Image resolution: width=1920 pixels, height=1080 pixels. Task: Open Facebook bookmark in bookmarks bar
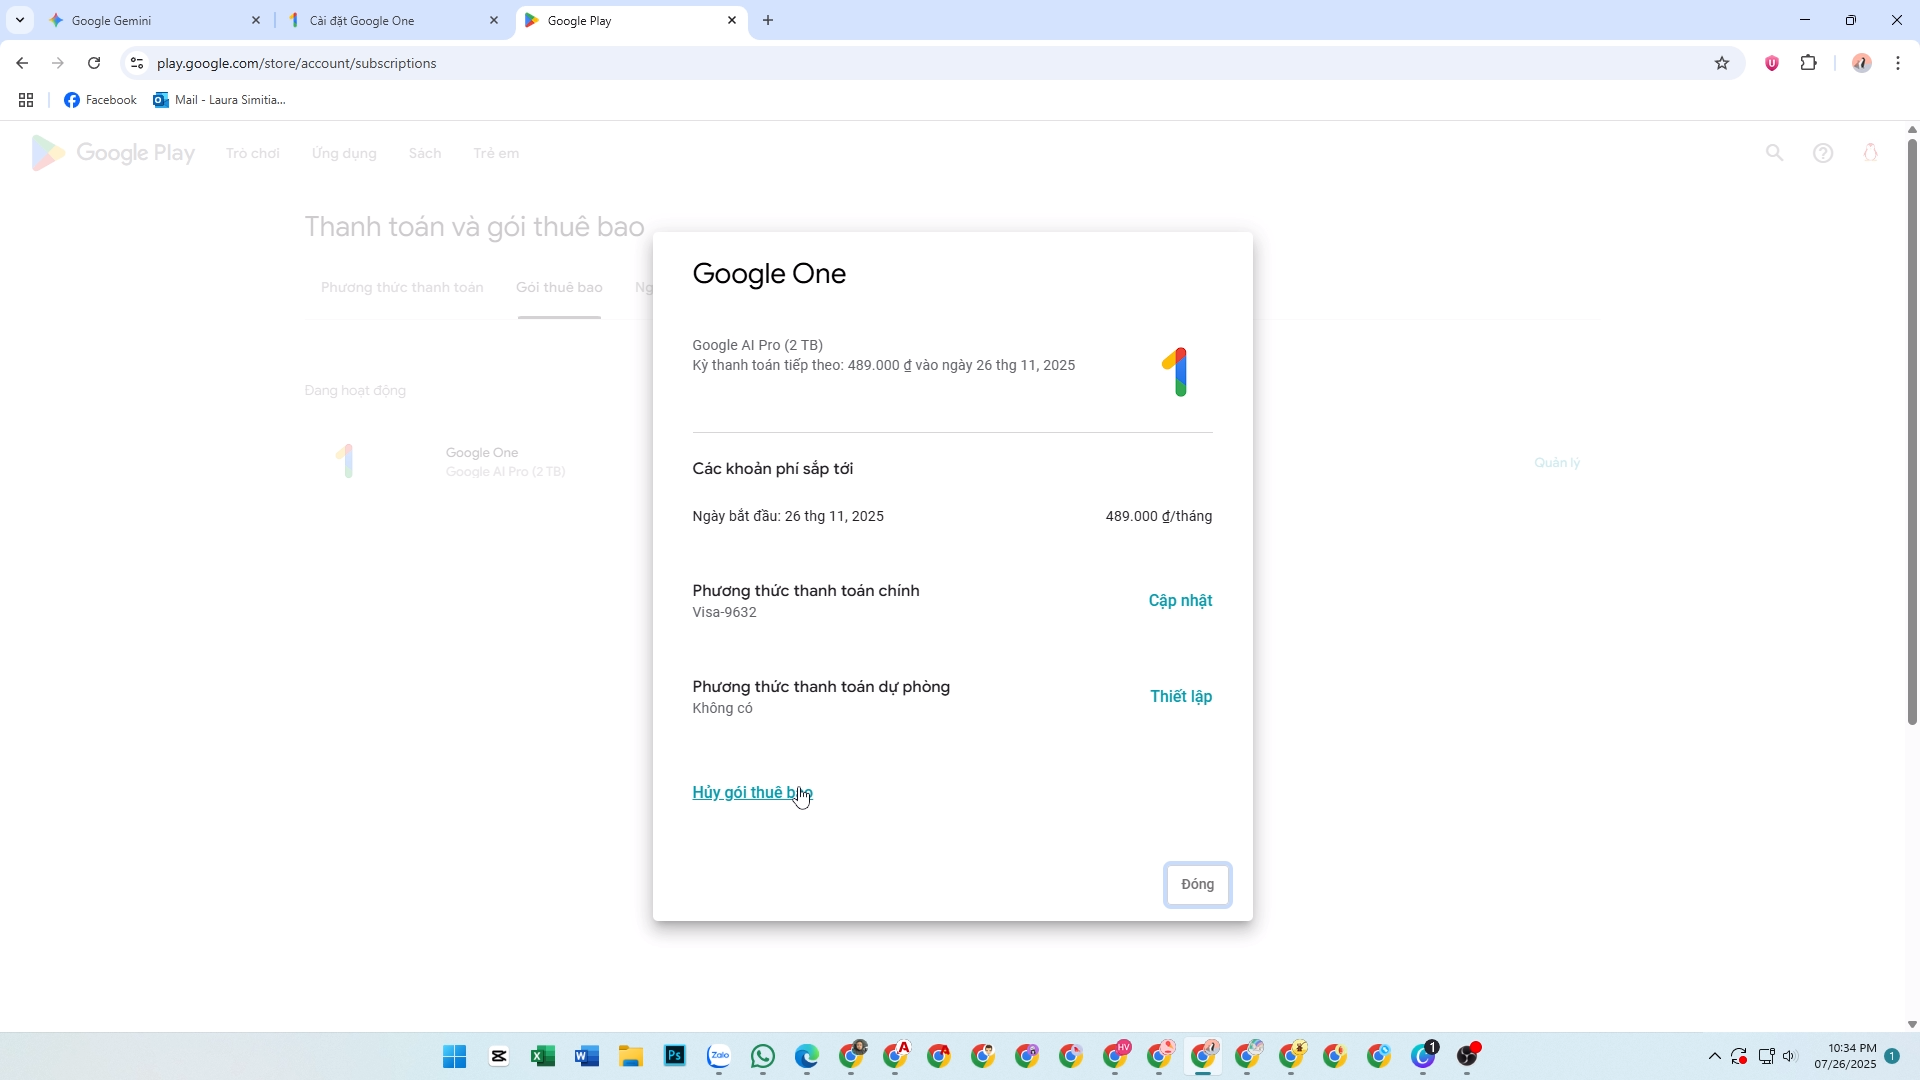click(100, 100)
